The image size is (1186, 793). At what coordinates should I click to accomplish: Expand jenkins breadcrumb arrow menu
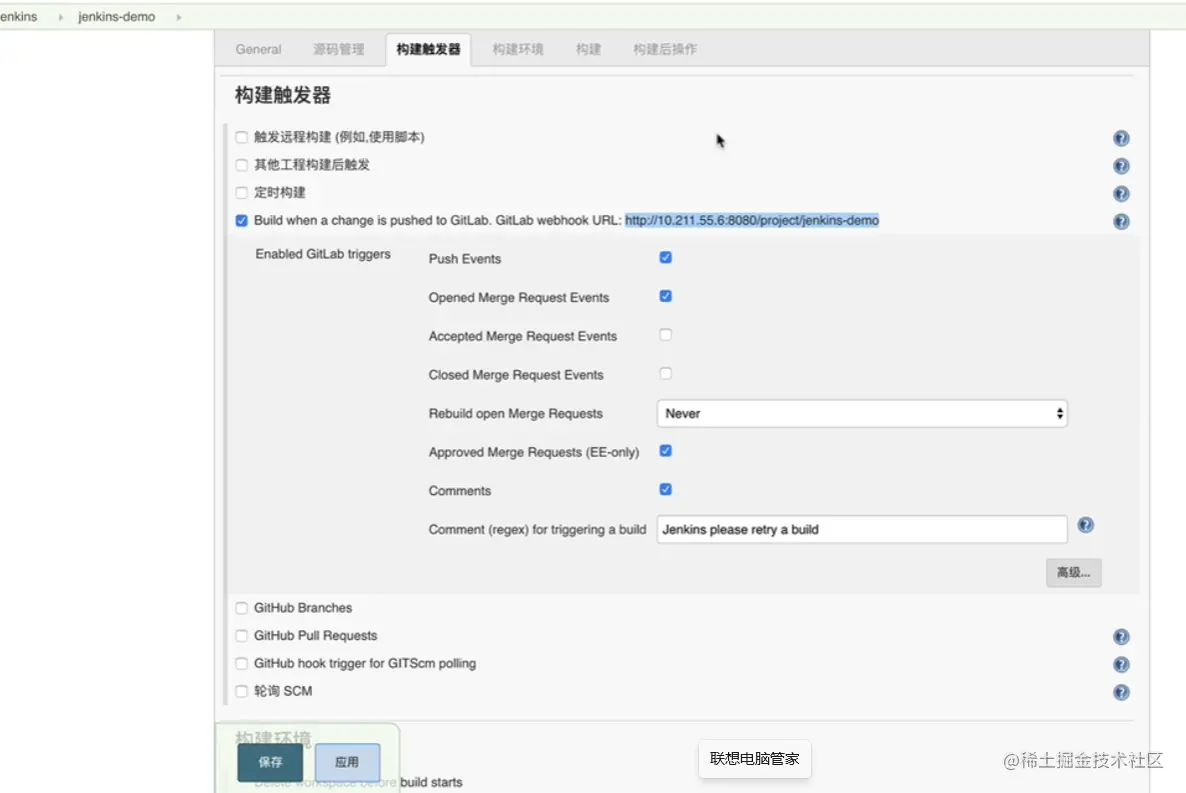(x=61, y=17)
